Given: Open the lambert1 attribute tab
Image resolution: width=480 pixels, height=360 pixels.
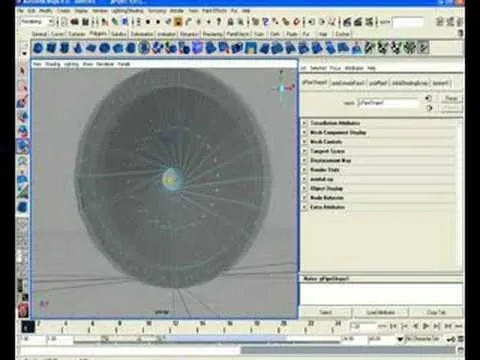Looking at the screenshot, I should pyautogui.click(x=440, y=83).
